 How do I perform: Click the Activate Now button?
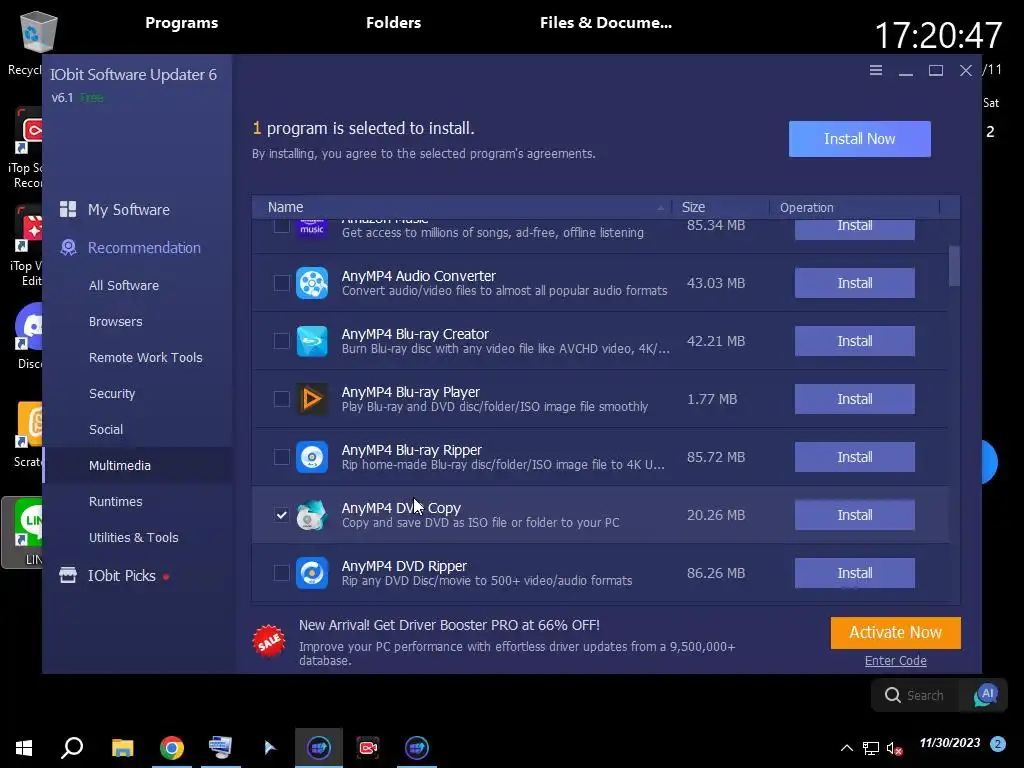895,632
